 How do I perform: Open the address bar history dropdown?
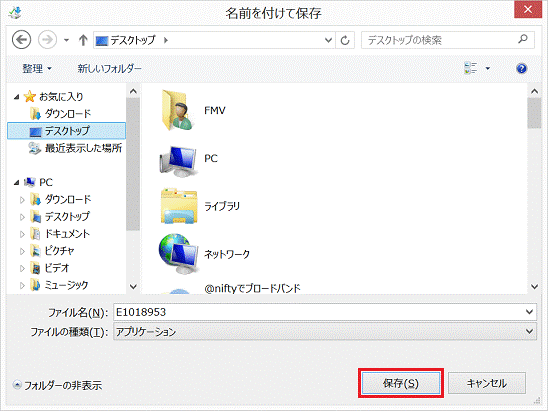pyautogui.click(x=328, y=40)
